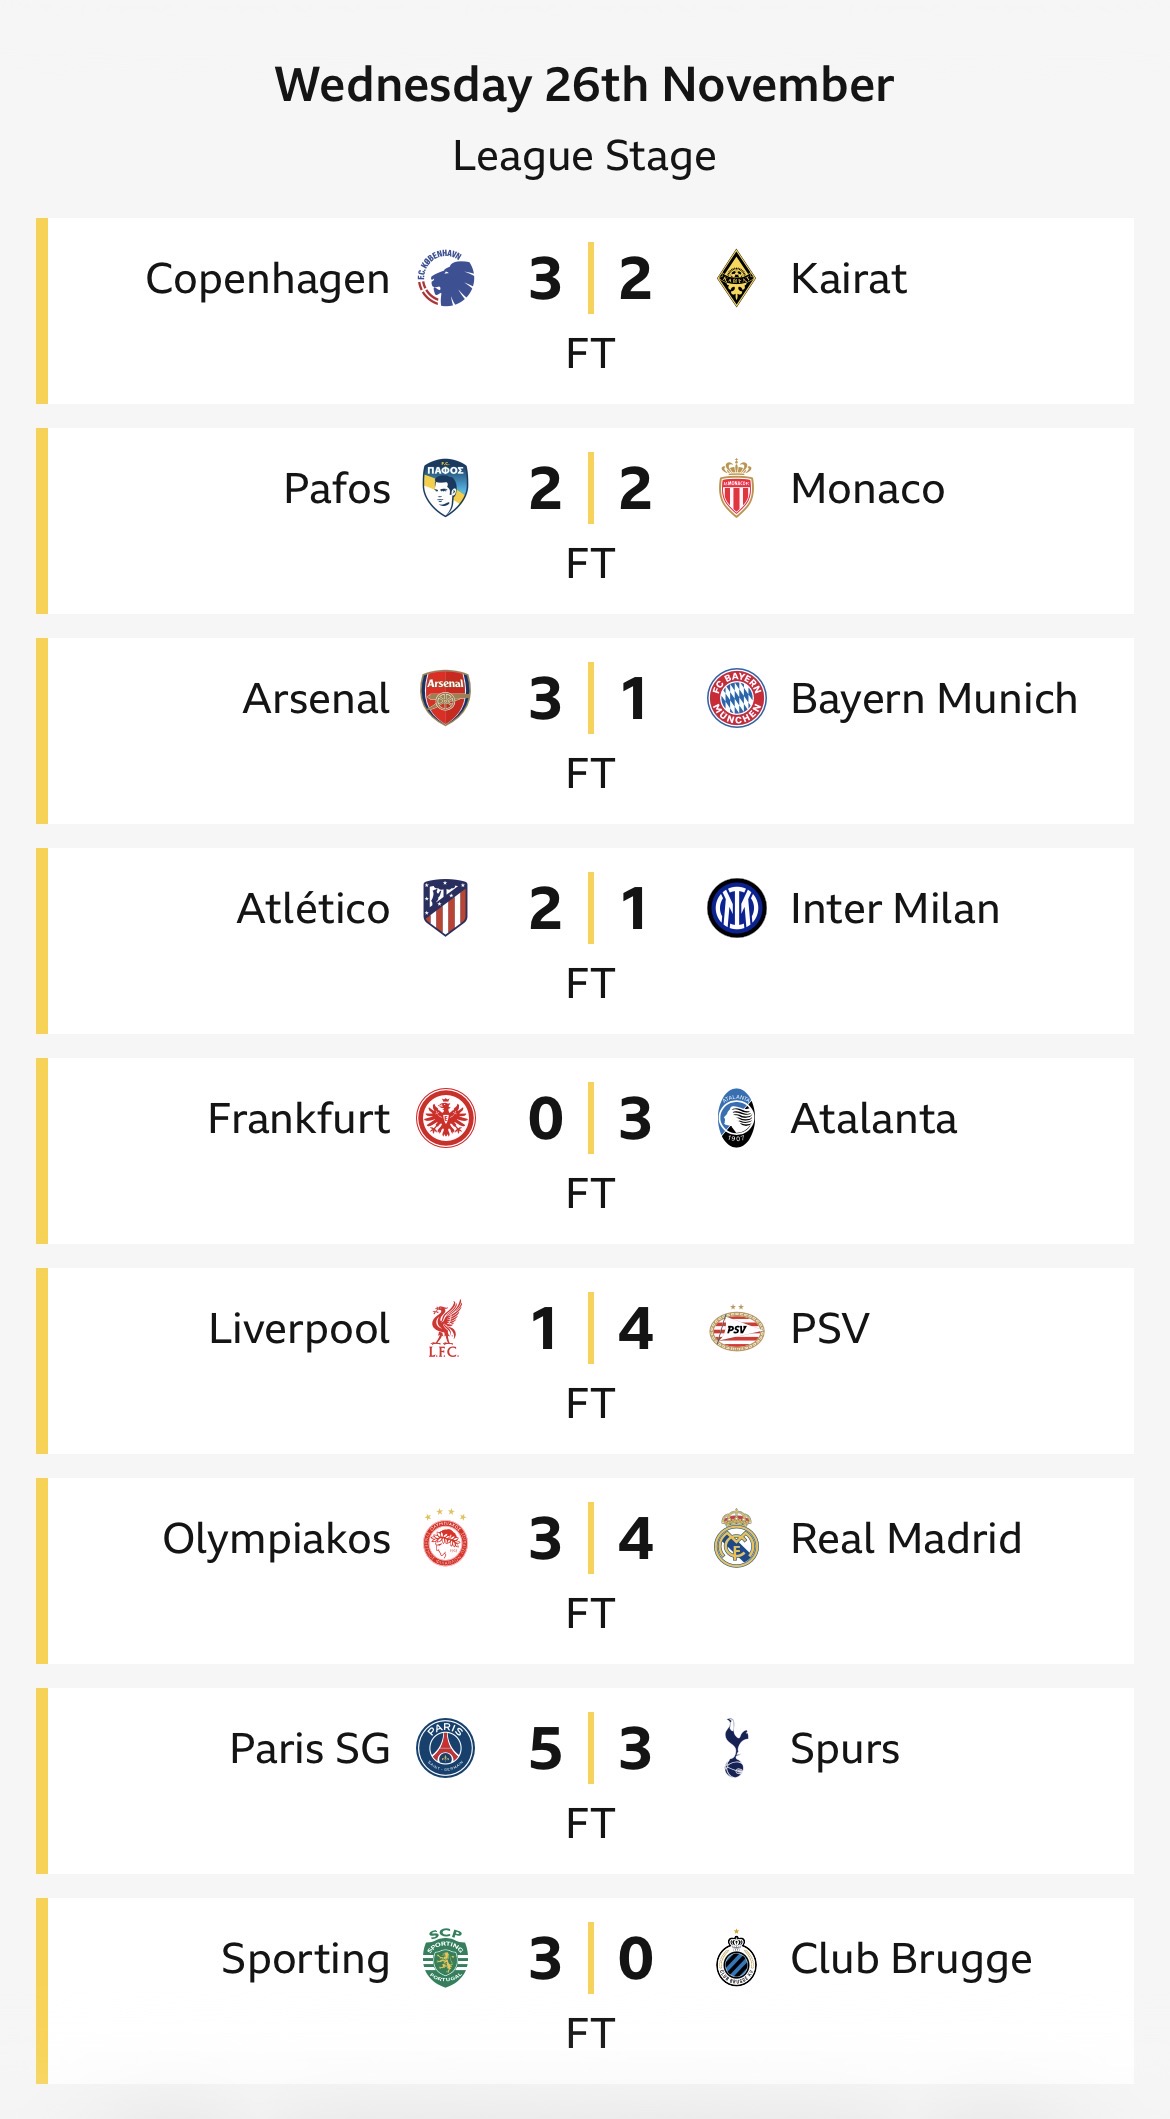
Task: Open the Atalanta team name link
Action: (873, 1119)
